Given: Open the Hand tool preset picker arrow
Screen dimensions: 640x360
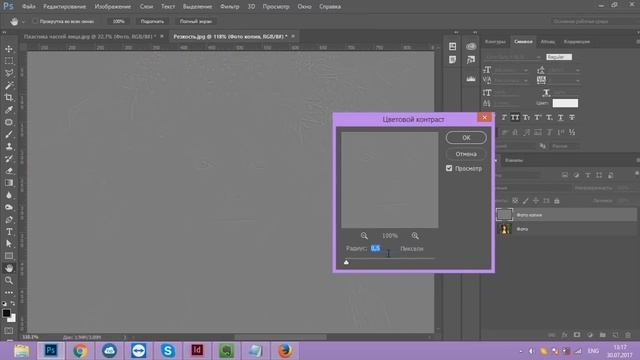Looking at the screenshot, I should (x=23, y=22).
